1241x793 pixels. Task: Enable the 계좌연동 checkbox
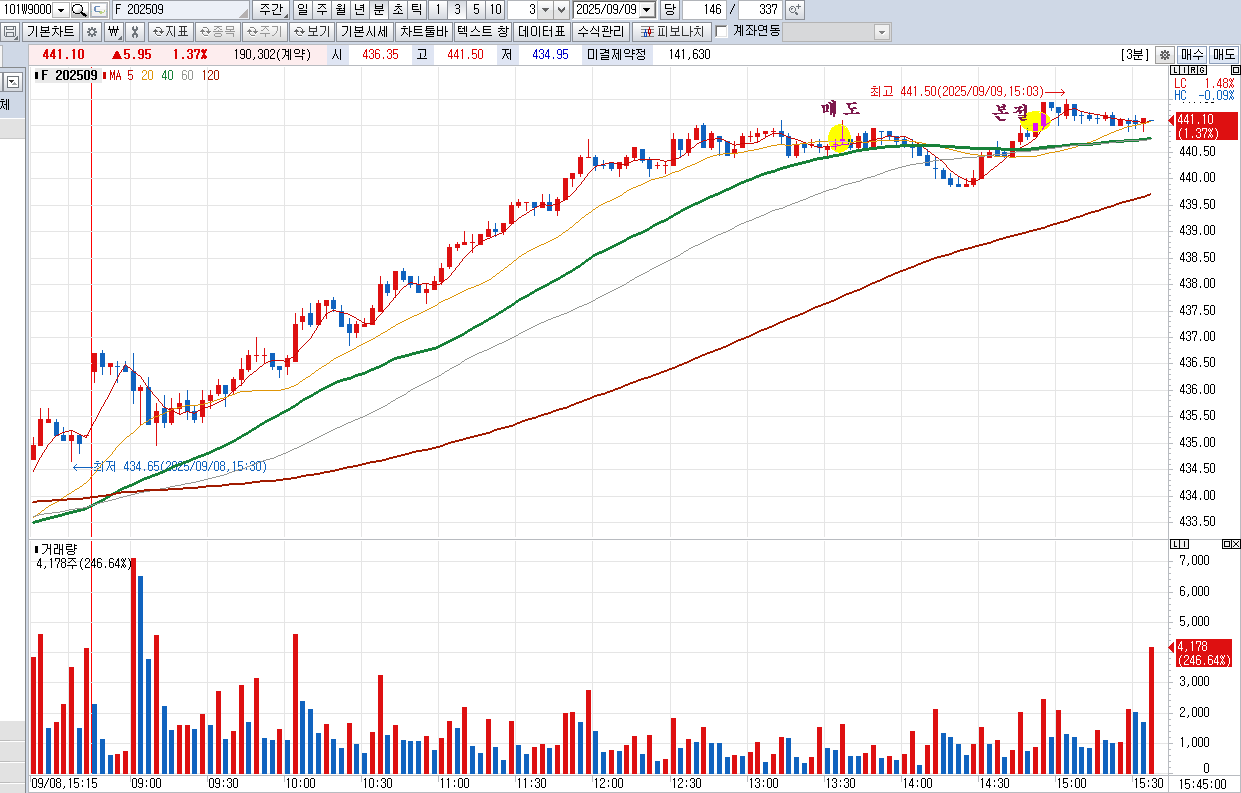pos(722,31)
